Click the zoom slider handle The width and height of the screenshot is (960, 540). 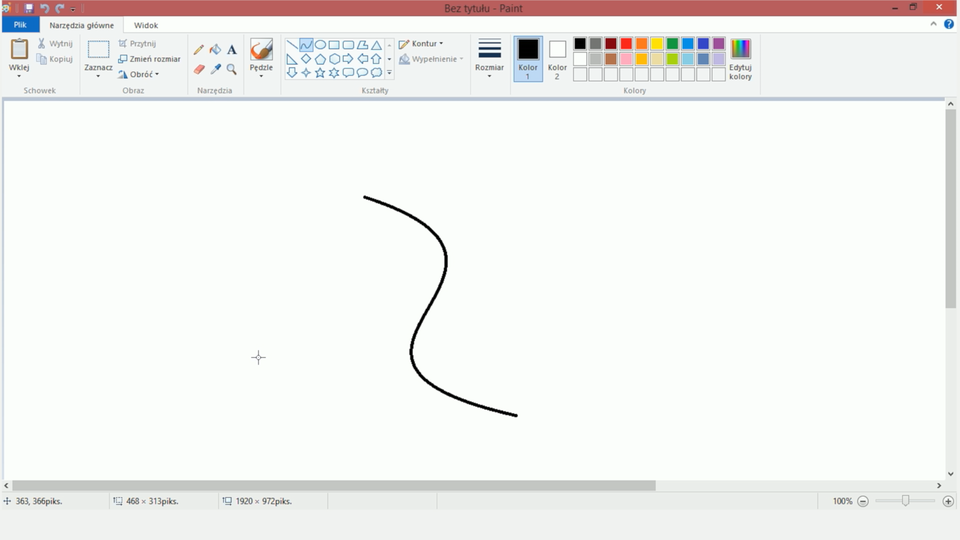point(906,501)
